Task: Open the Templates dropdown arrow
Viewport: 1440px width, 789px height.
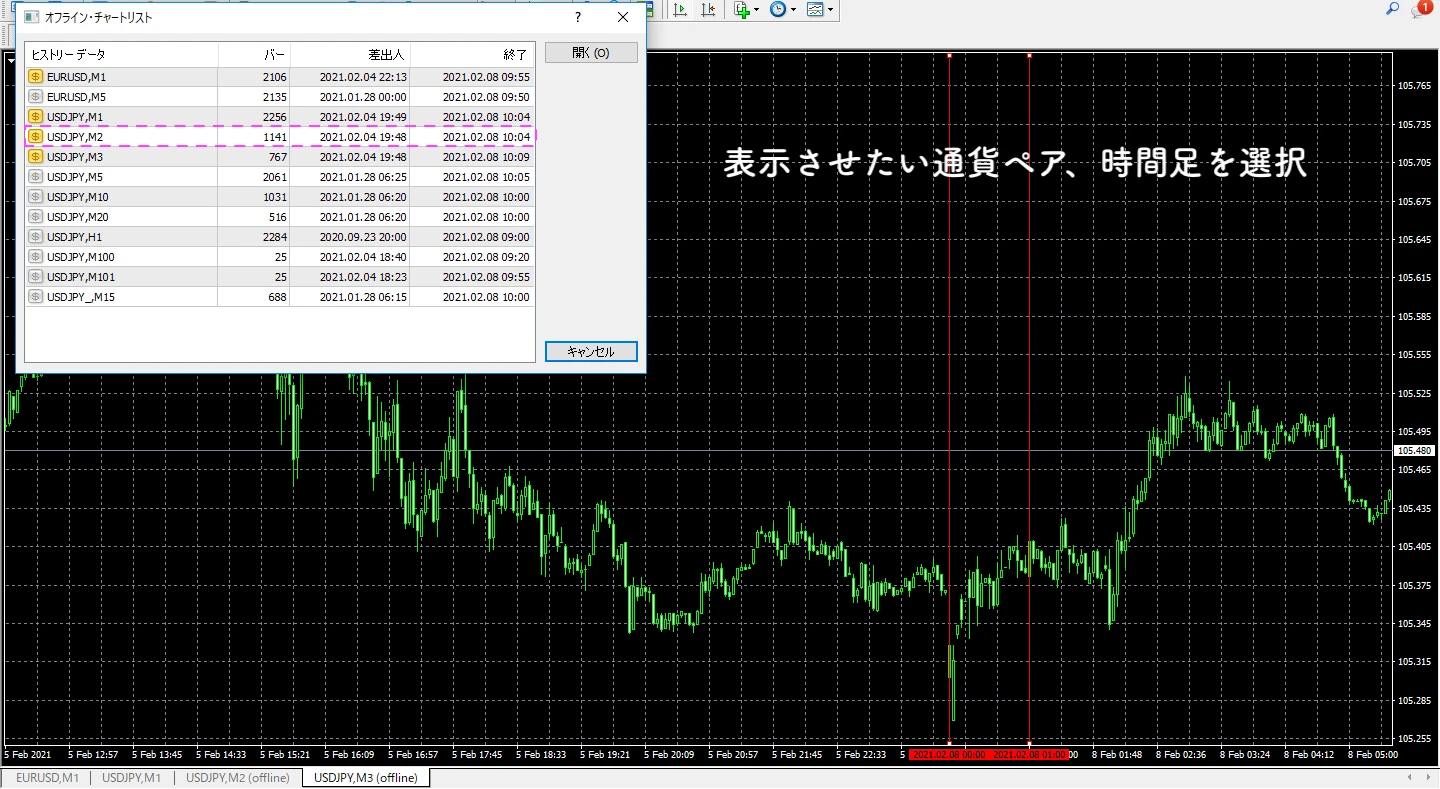Action: pyautogui.click(x=830, y=10)
